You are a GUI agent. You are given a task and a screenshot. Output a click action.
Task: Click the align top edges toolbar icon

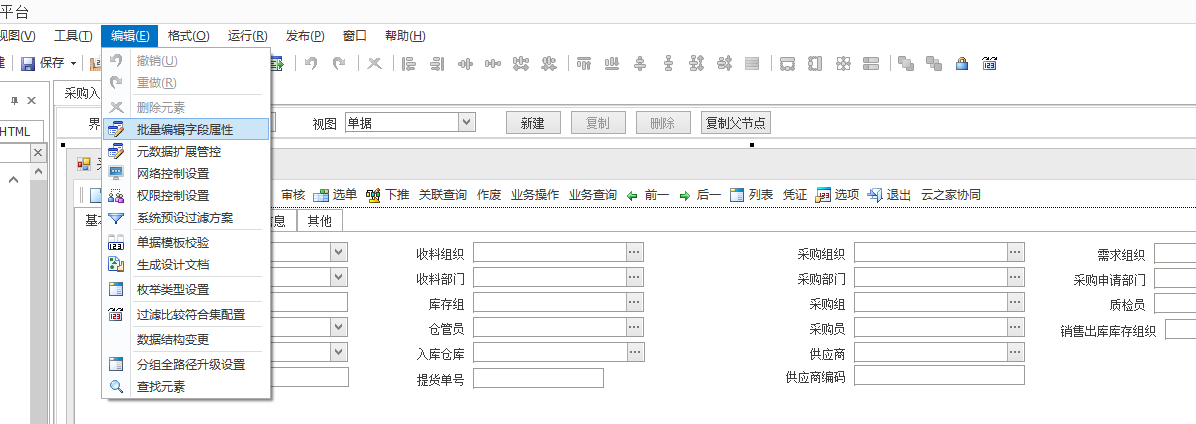pyautogui.click(x=584, y=63)
